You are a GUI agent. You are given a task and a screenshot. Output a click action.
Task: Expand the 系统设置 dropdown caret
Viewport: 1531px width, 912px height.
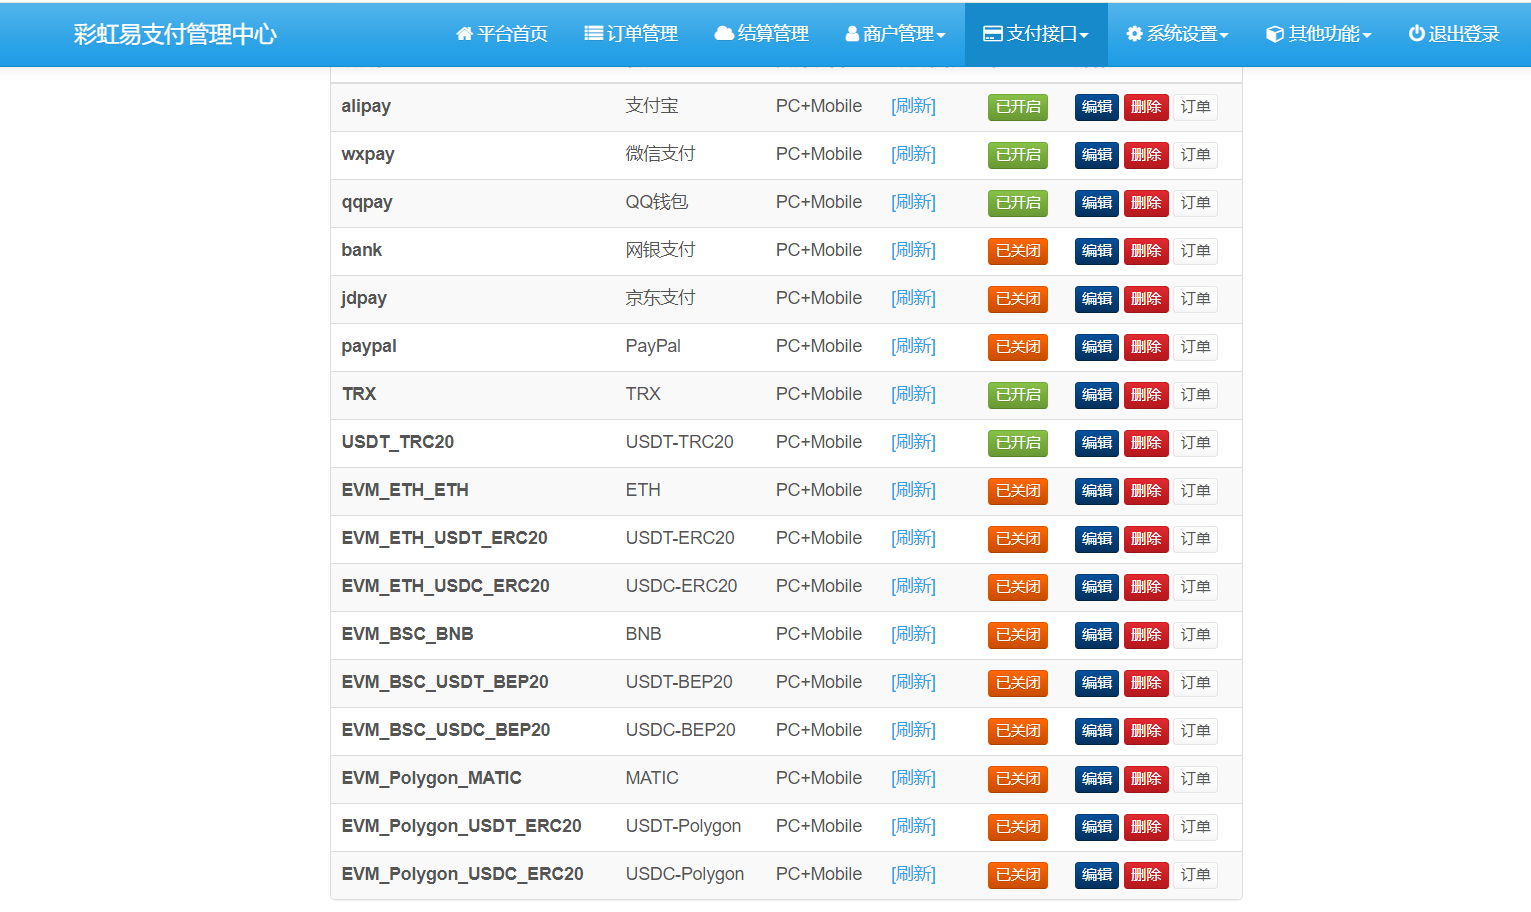coord(1224,36)
